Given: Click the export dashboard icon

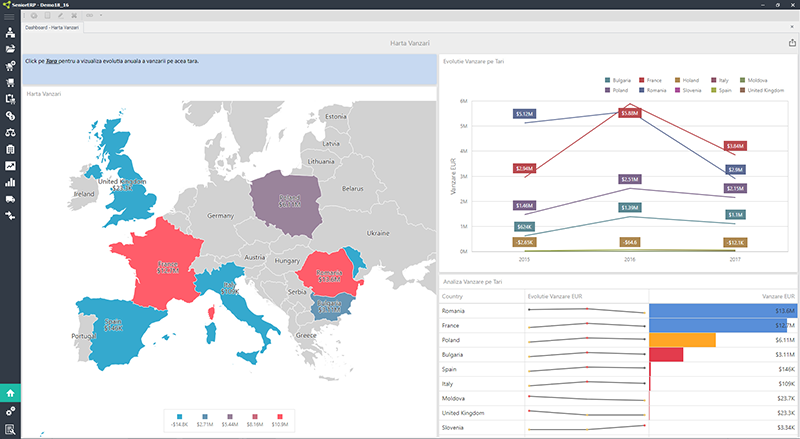Looking at the screenshot, I should [792, 43].
